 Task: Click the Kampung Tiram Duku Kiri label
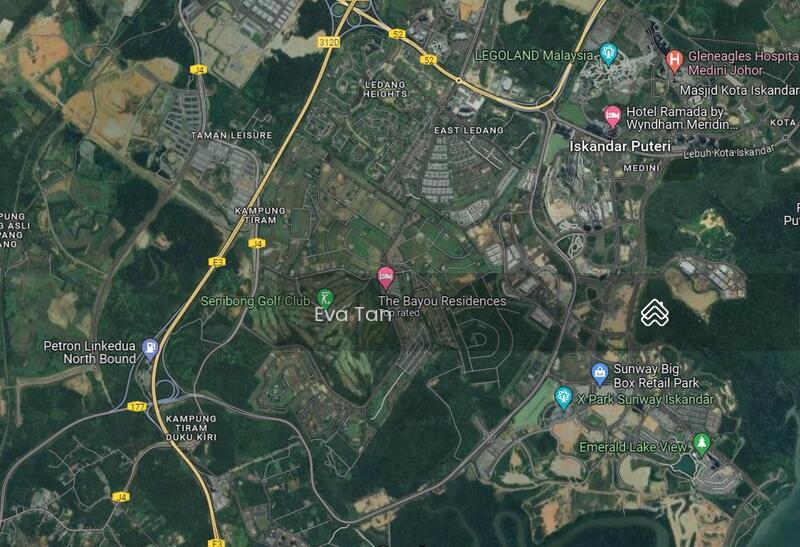[191, 428]
